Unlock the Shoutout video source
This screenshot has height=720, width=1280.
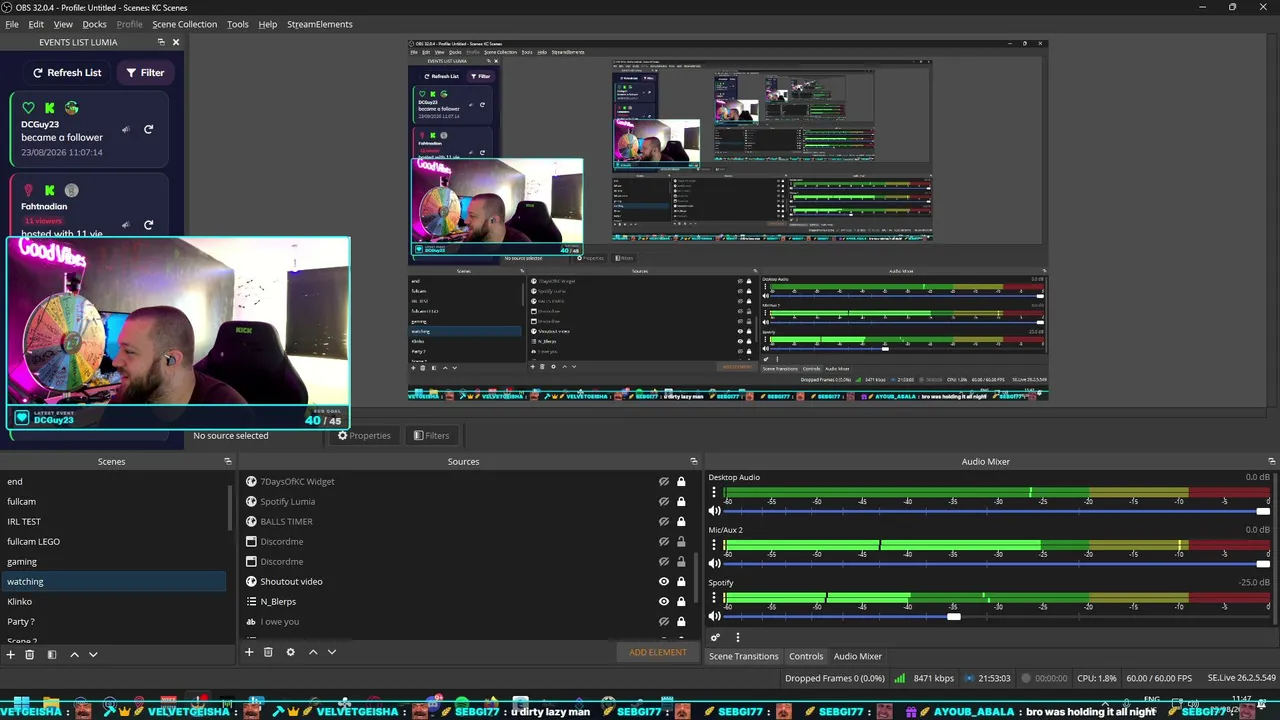tap(681, 581)
